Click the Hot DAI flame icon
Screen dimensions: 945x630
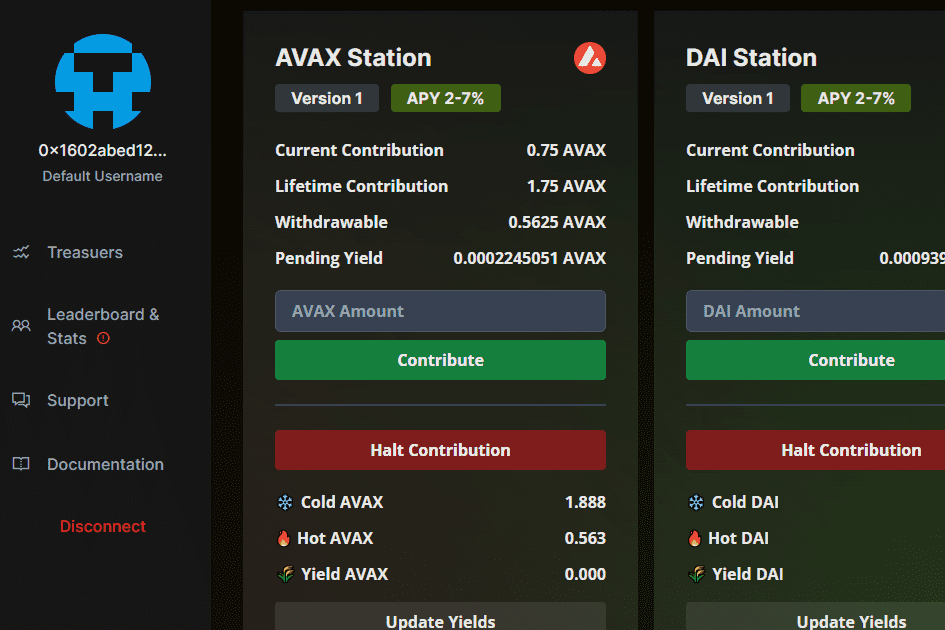pos(694,538)
